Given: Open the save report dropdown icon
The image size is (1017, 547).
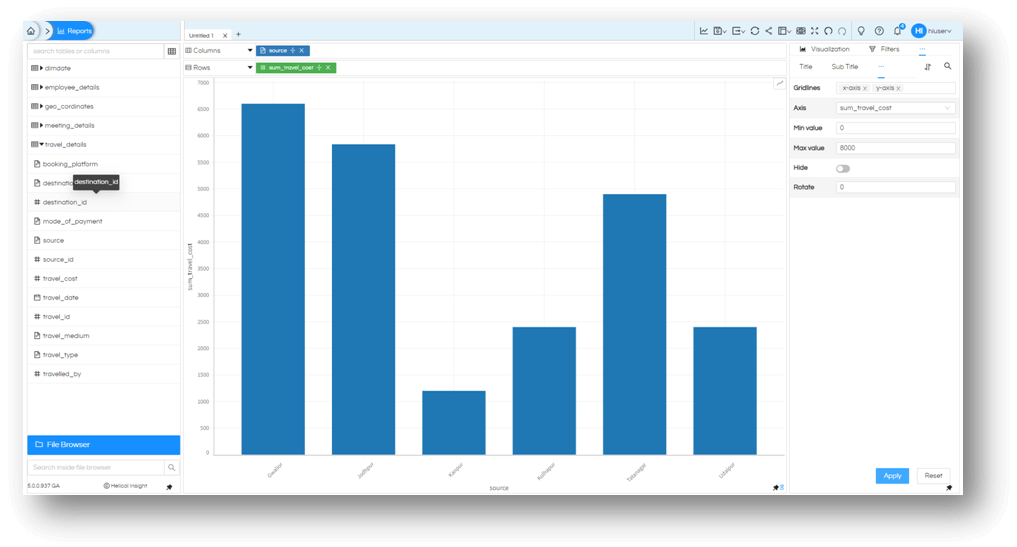Looking at the screenshot, I should click(x=720, y=30).
